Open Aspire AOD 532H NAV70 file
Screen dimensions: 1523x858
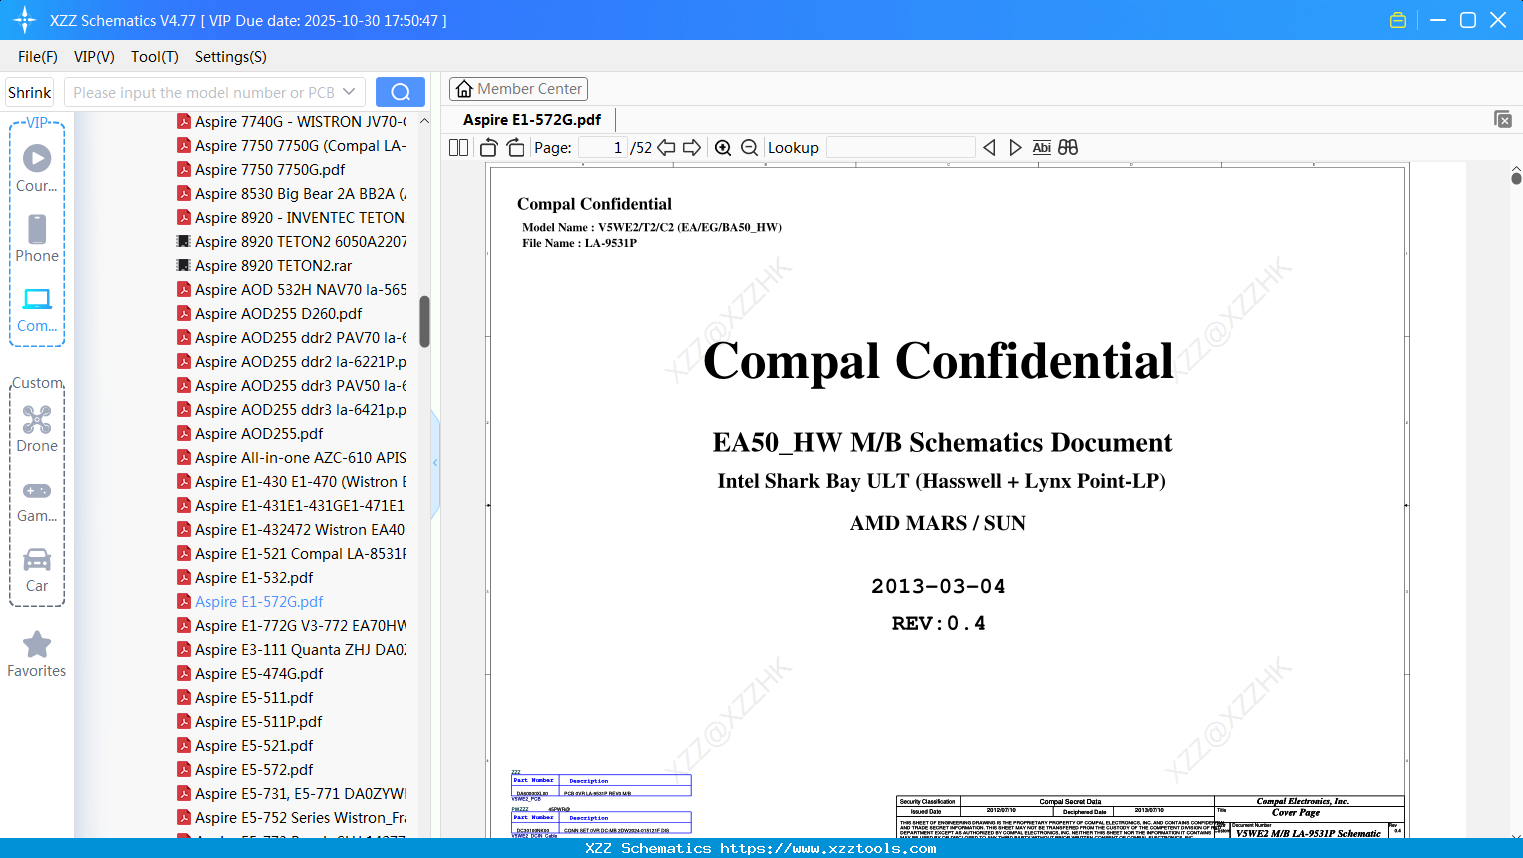(x=300, y=290)
